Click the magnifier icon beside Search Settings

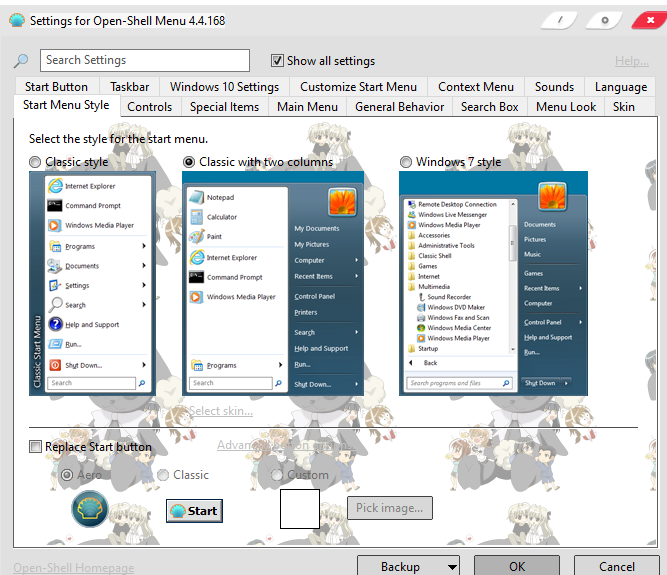point(21,62)
